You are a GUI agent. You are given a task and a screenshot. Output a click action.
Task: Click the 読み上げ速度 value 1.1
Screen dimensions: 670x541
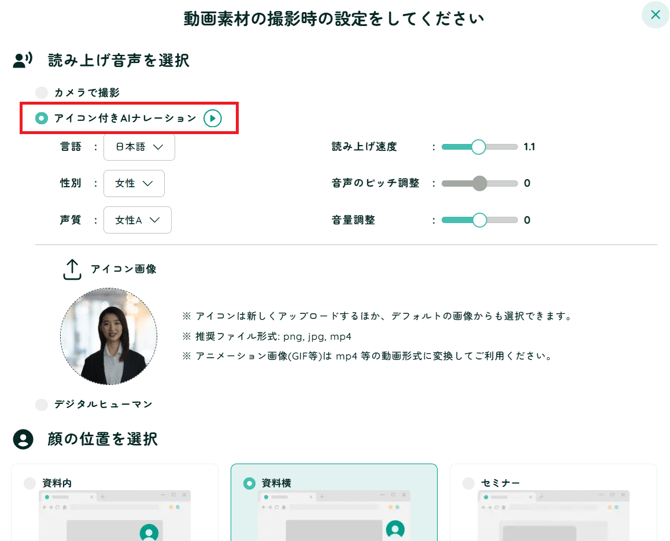pyautogui.click(x=529, y=147)
